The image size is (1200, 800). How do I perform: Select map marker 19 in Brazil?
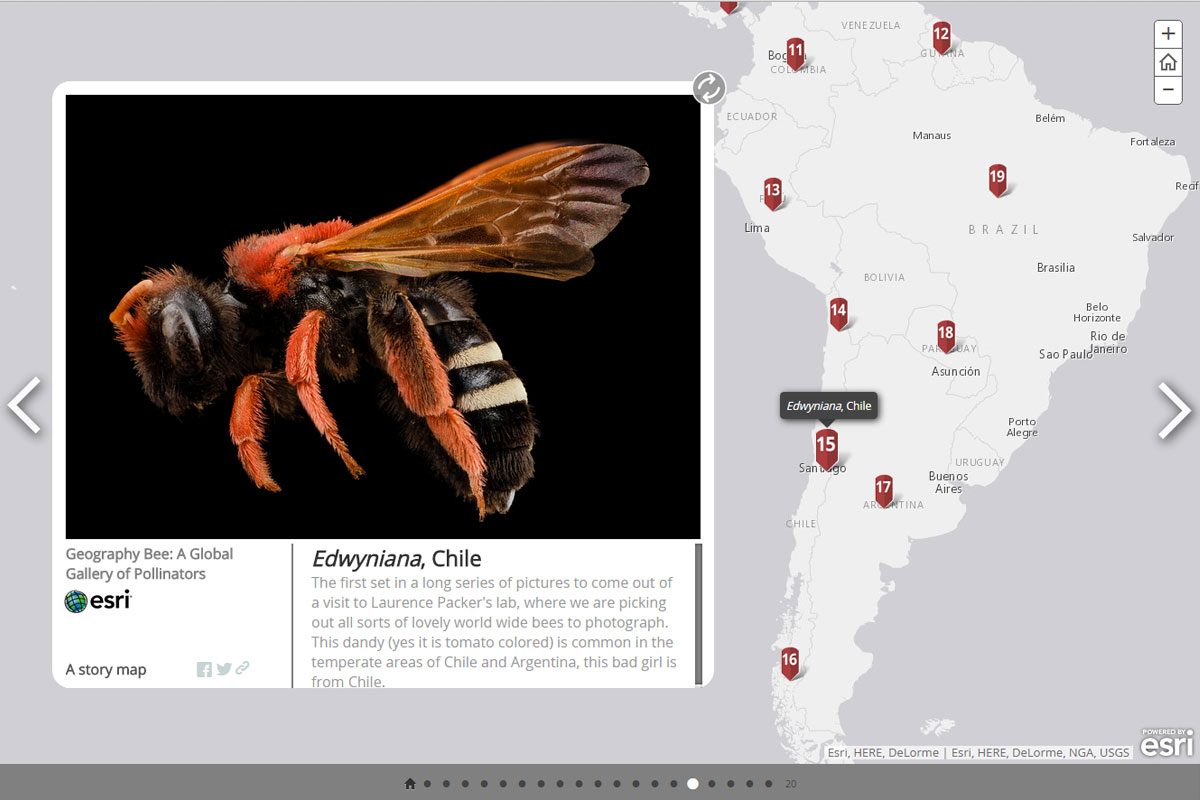(997, 179)
